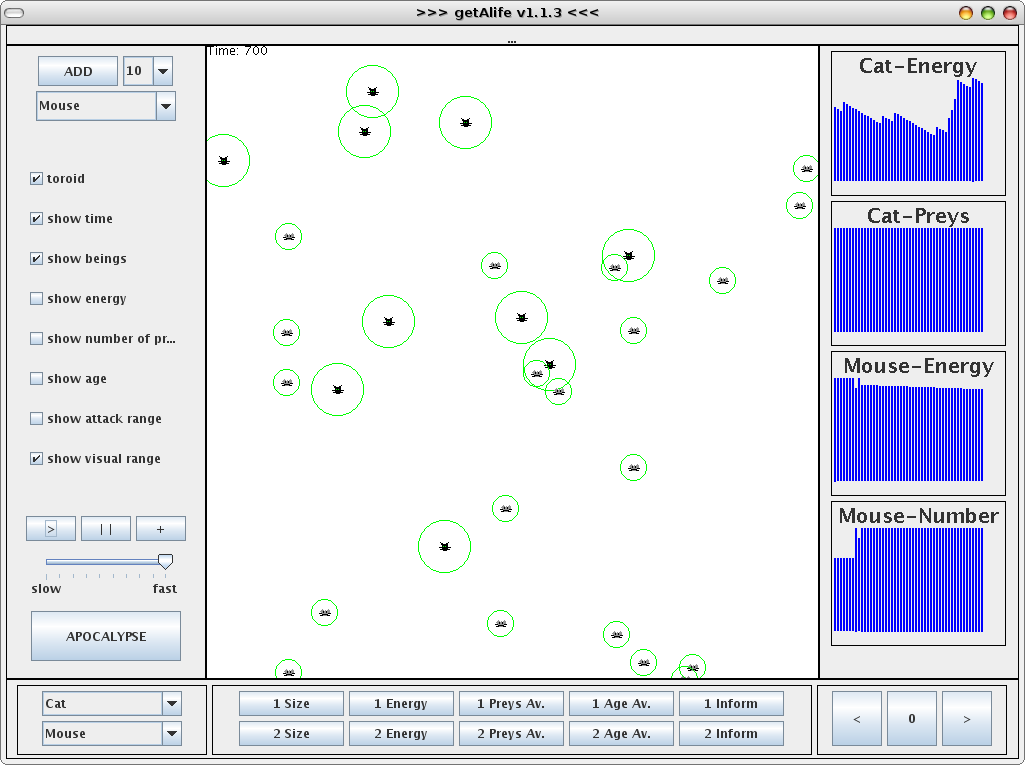Click the quantity field showing 10
Screen dimensions: 1025x765
[138, 71]
